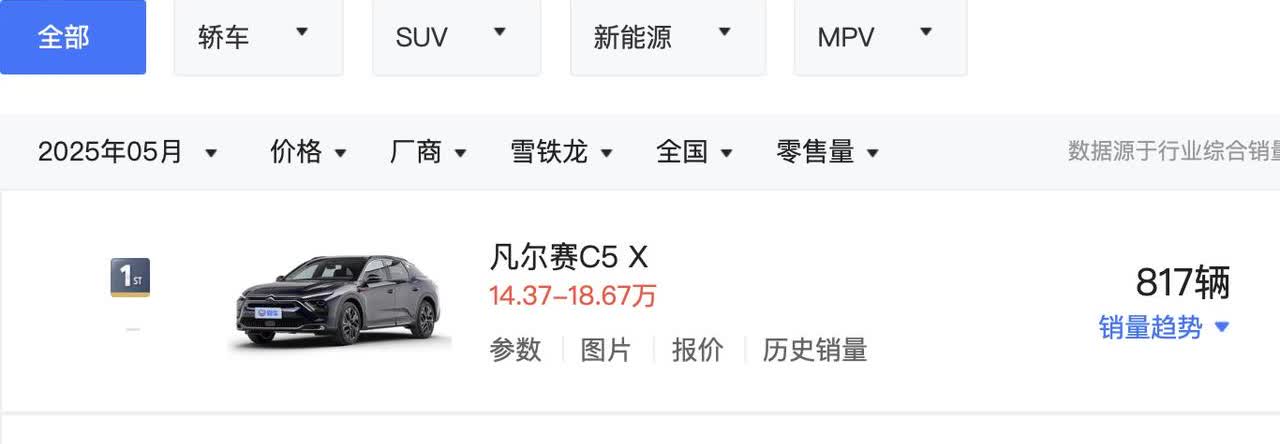Open the 零售量 metric dropdown
The width and height of the screenshot is (1280, 444).
coord(827,152)
